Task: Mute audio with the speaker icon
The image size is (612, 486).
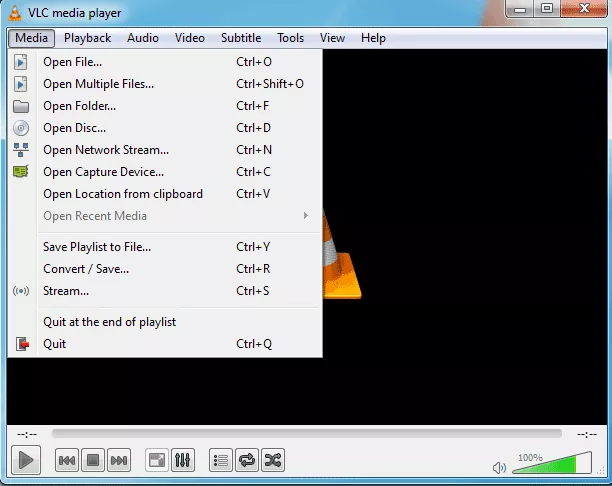Action: 499,467
